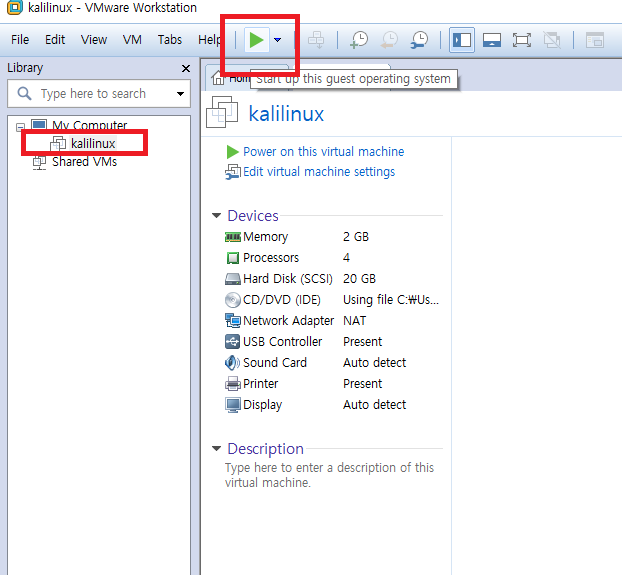This screenshot has width=622, height=575.
Task: Collapse the Devices section
Action: [216, 216]
